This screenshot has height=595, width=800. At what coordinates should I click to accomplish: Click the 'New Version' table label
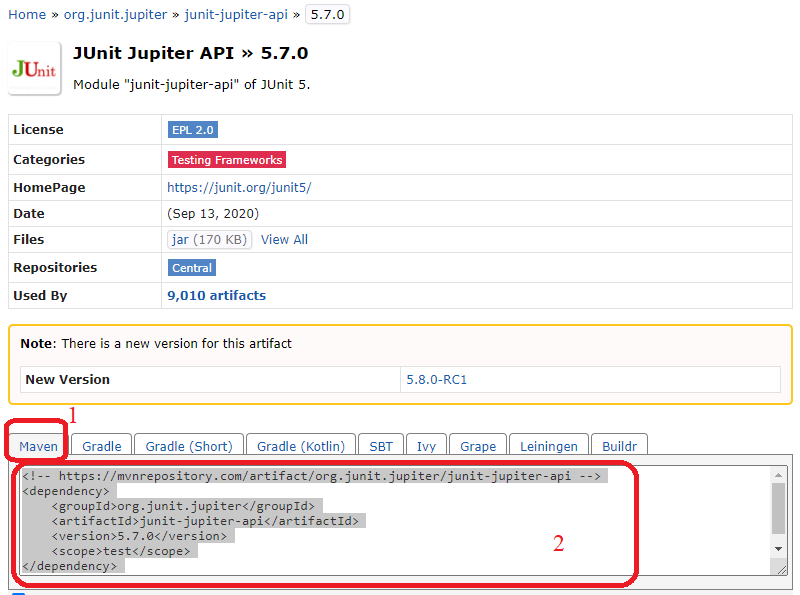67,380
